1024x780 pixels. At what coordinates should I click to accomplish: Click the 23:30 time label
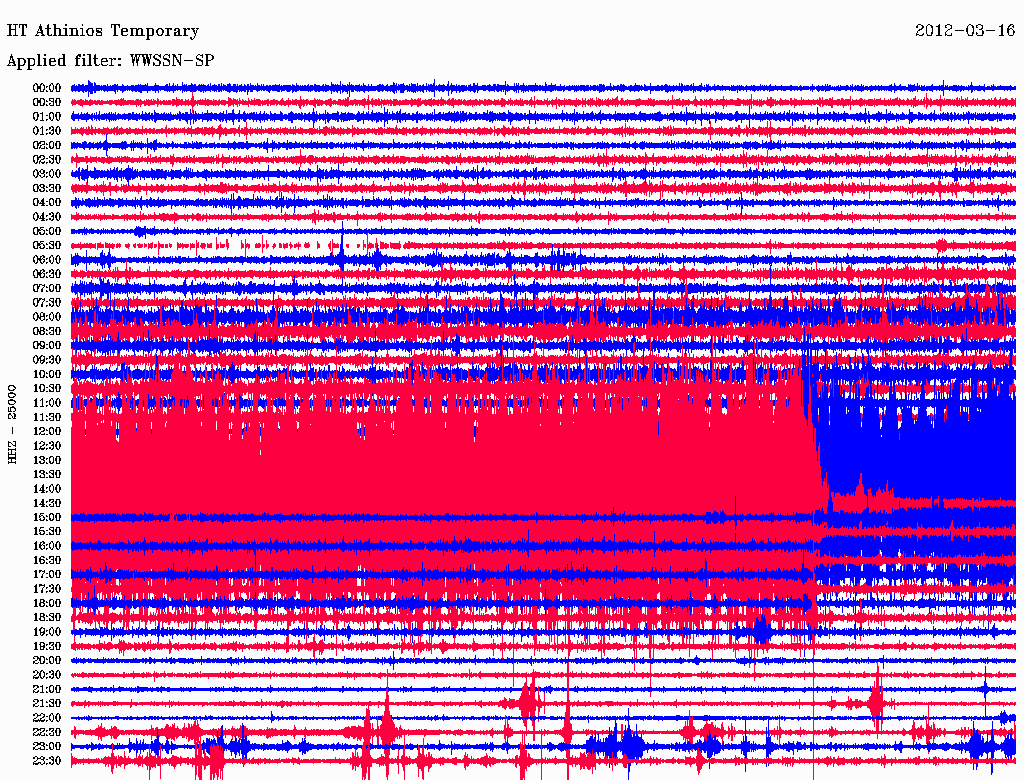pyautogui.click(x=47, y=760)
